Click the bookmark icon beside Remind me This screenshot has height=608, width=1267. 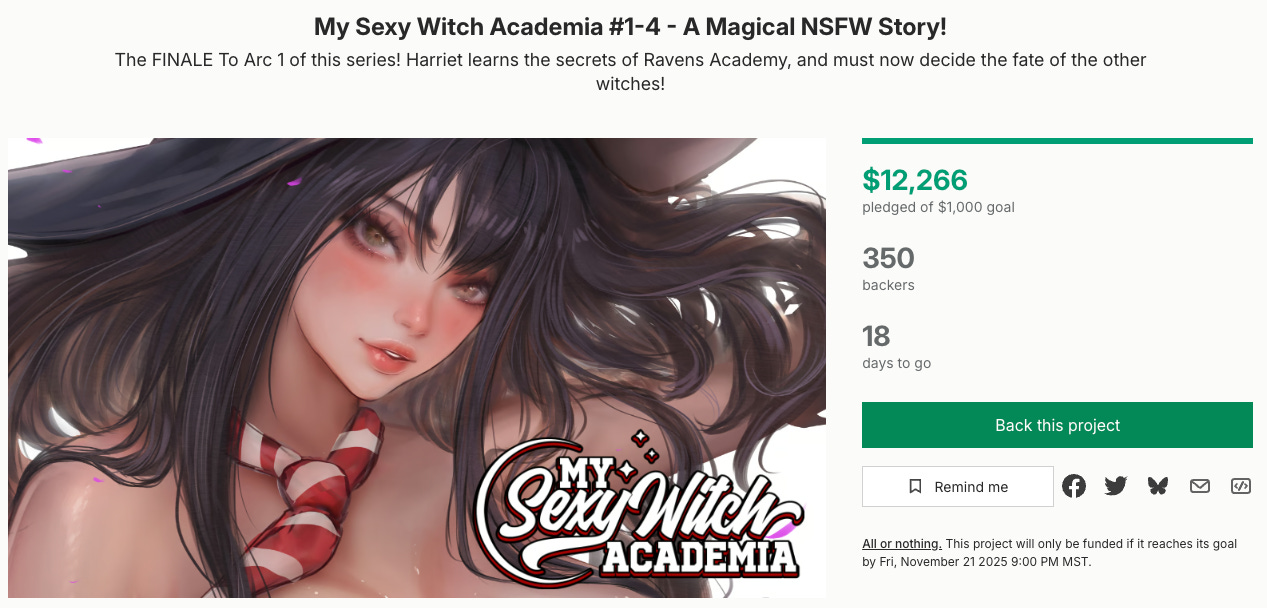(x=915, y=487)
